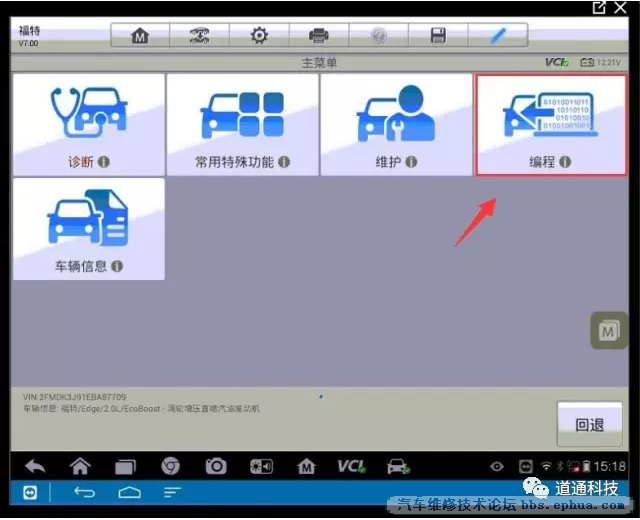The height and width of the screenshot is (520, 640).
Task: Click TeamViewer icon in blue bar
Action: tap(30, 493)
